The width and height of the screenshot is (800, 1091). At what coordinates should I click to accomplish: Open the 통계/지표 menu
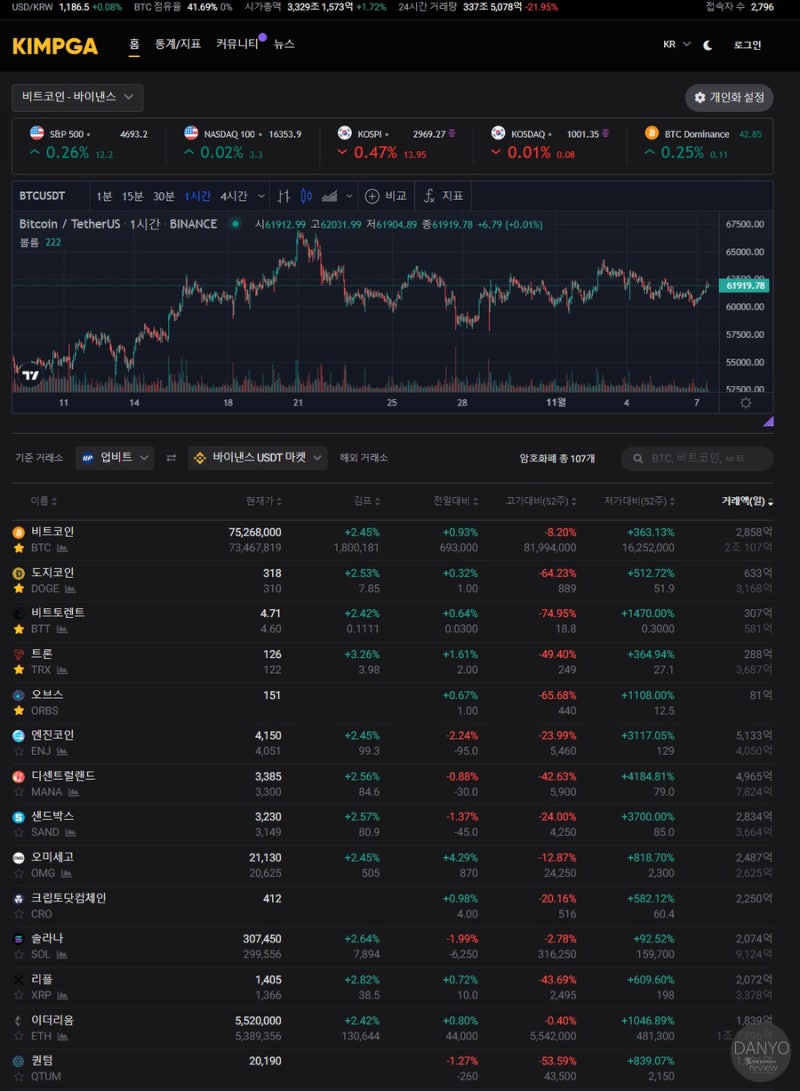177,44
